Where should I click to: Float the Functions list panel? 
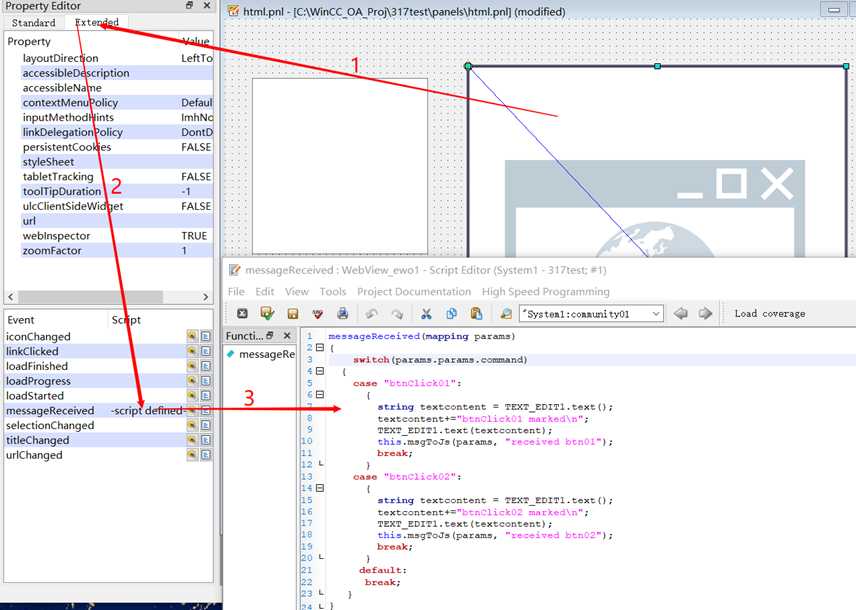coord(270,335)
